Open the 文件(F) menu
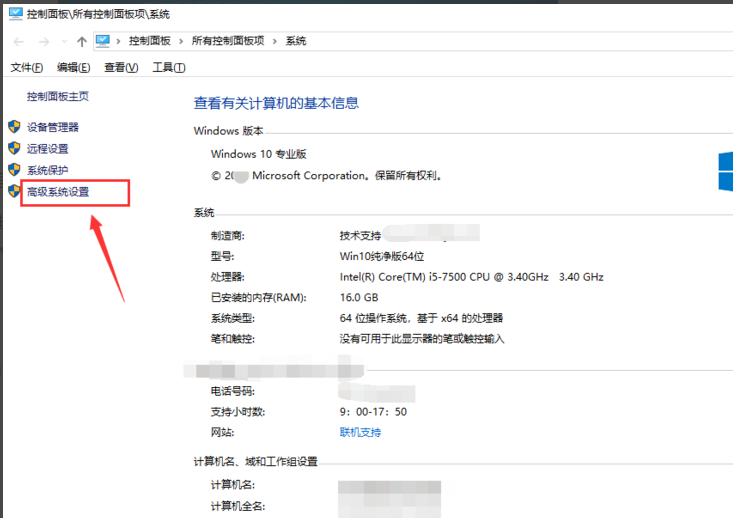The image size is (733, 518). coord(27,68)
